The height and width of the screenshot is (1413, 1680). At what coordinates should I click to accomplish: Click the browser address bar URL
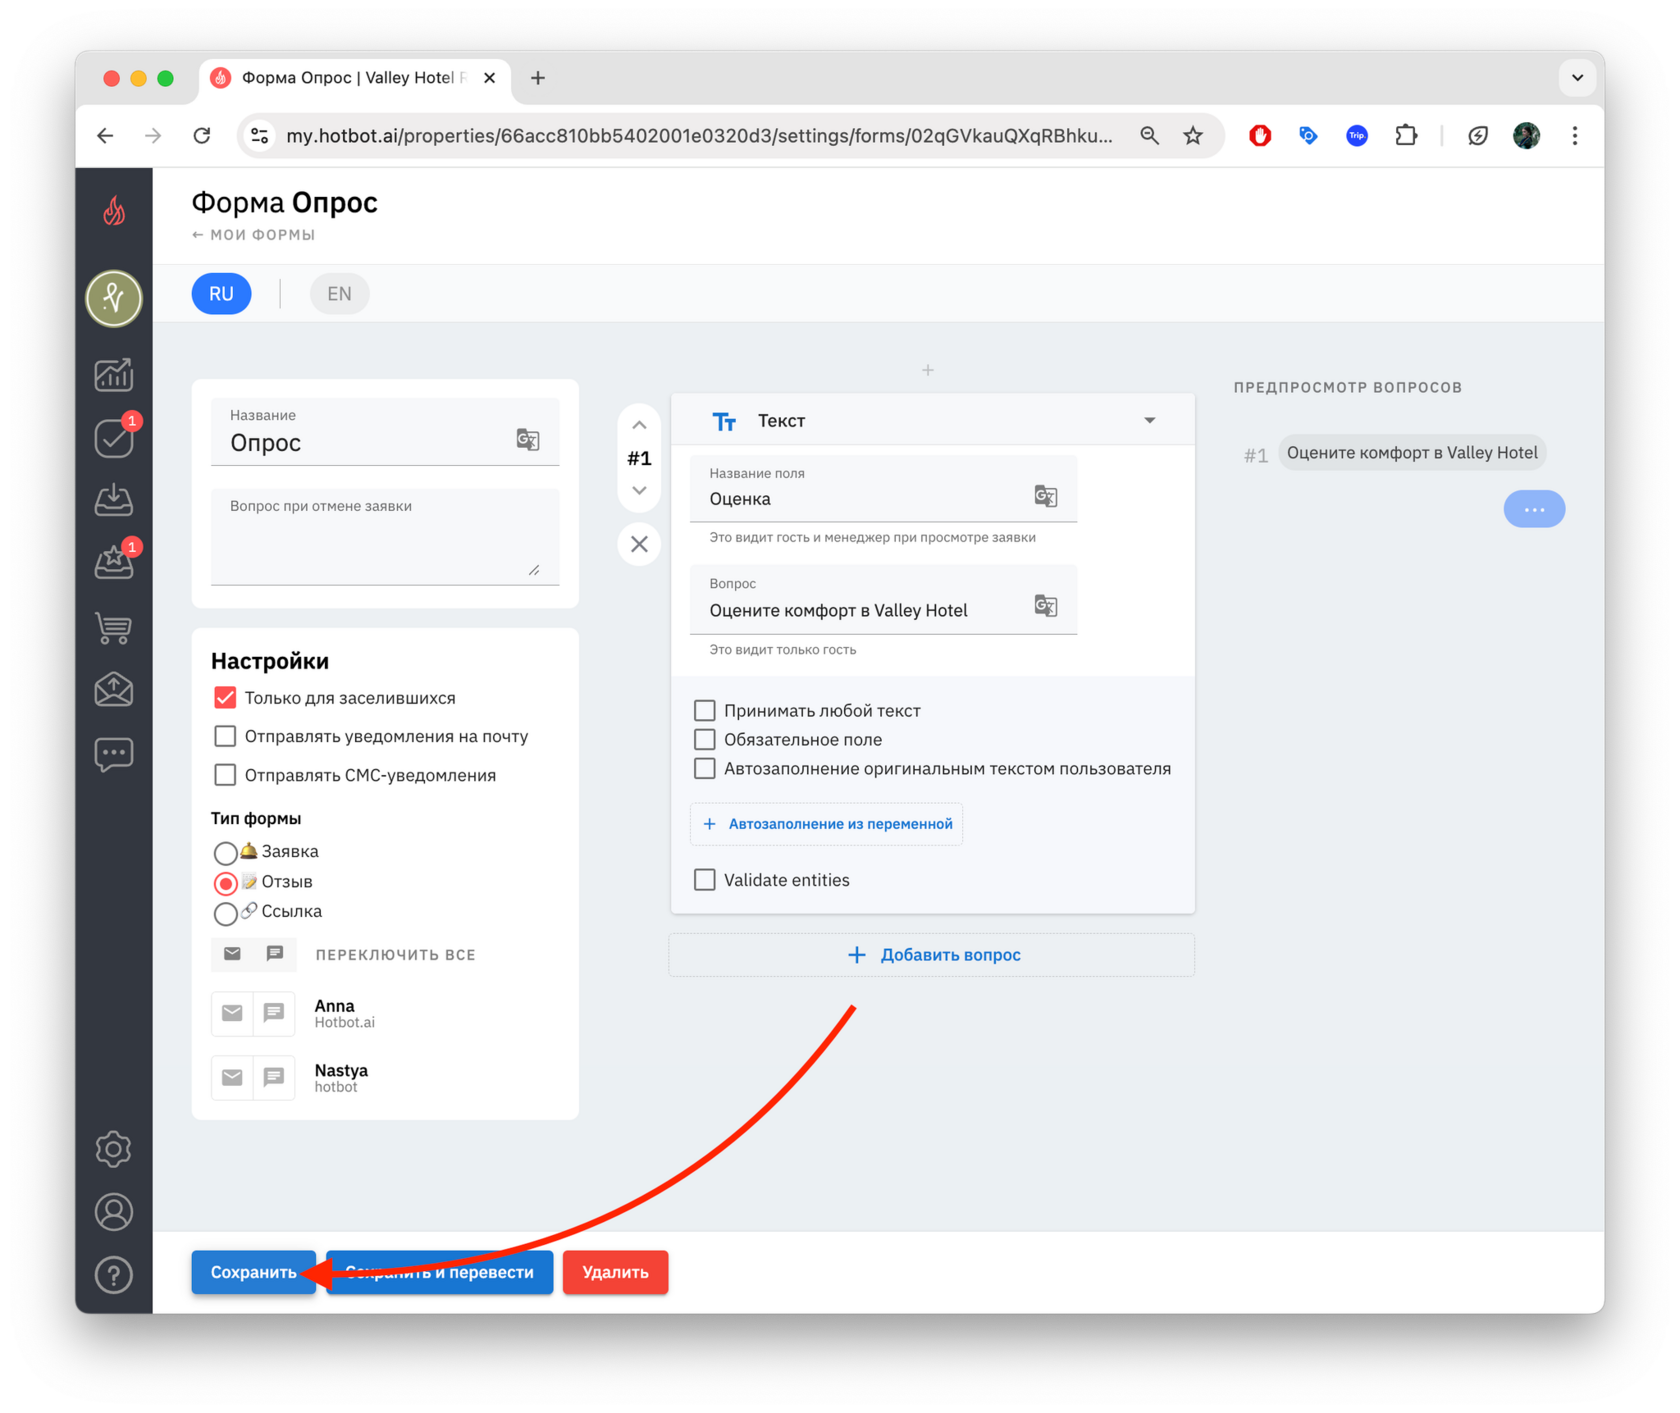tap(699, 135)
